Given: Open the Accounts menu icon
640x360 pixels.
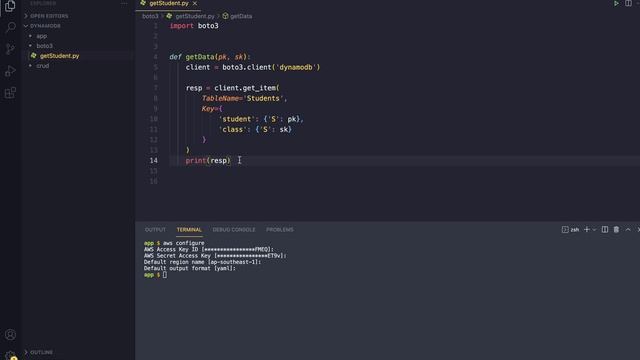Looking at the screenshot, I should [10, 335].
